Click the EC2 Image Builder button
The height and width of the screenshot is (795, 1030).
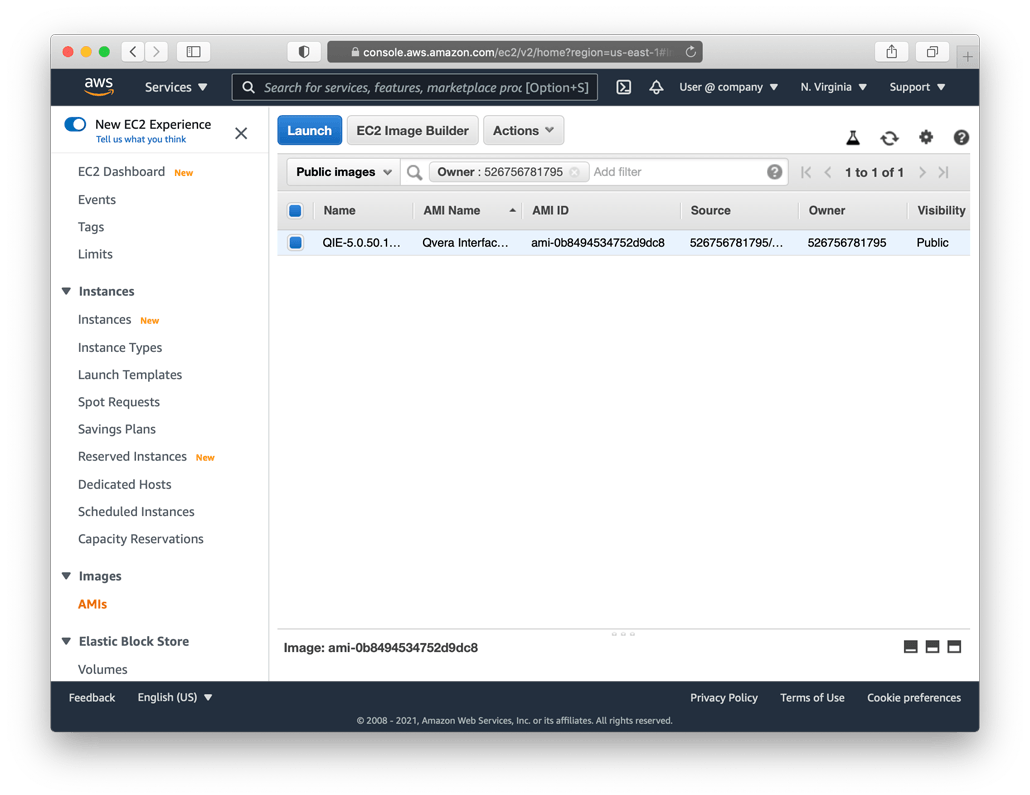413,130
